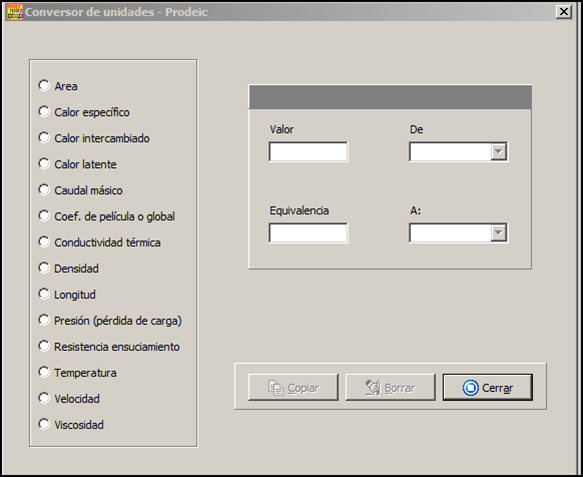This screenshot has width=583, height=477.
Task: Click the Copiar button
Action: pyautogui.click(x=293, y=387)
